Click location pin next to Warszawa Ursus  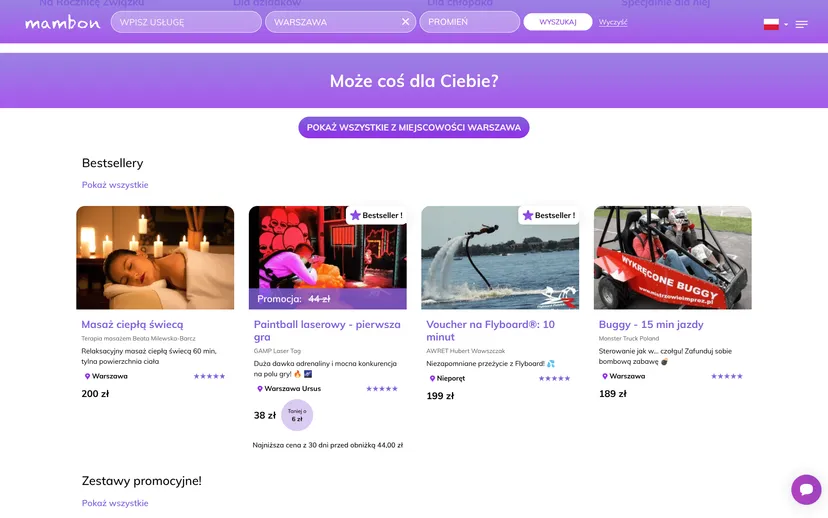260,389
